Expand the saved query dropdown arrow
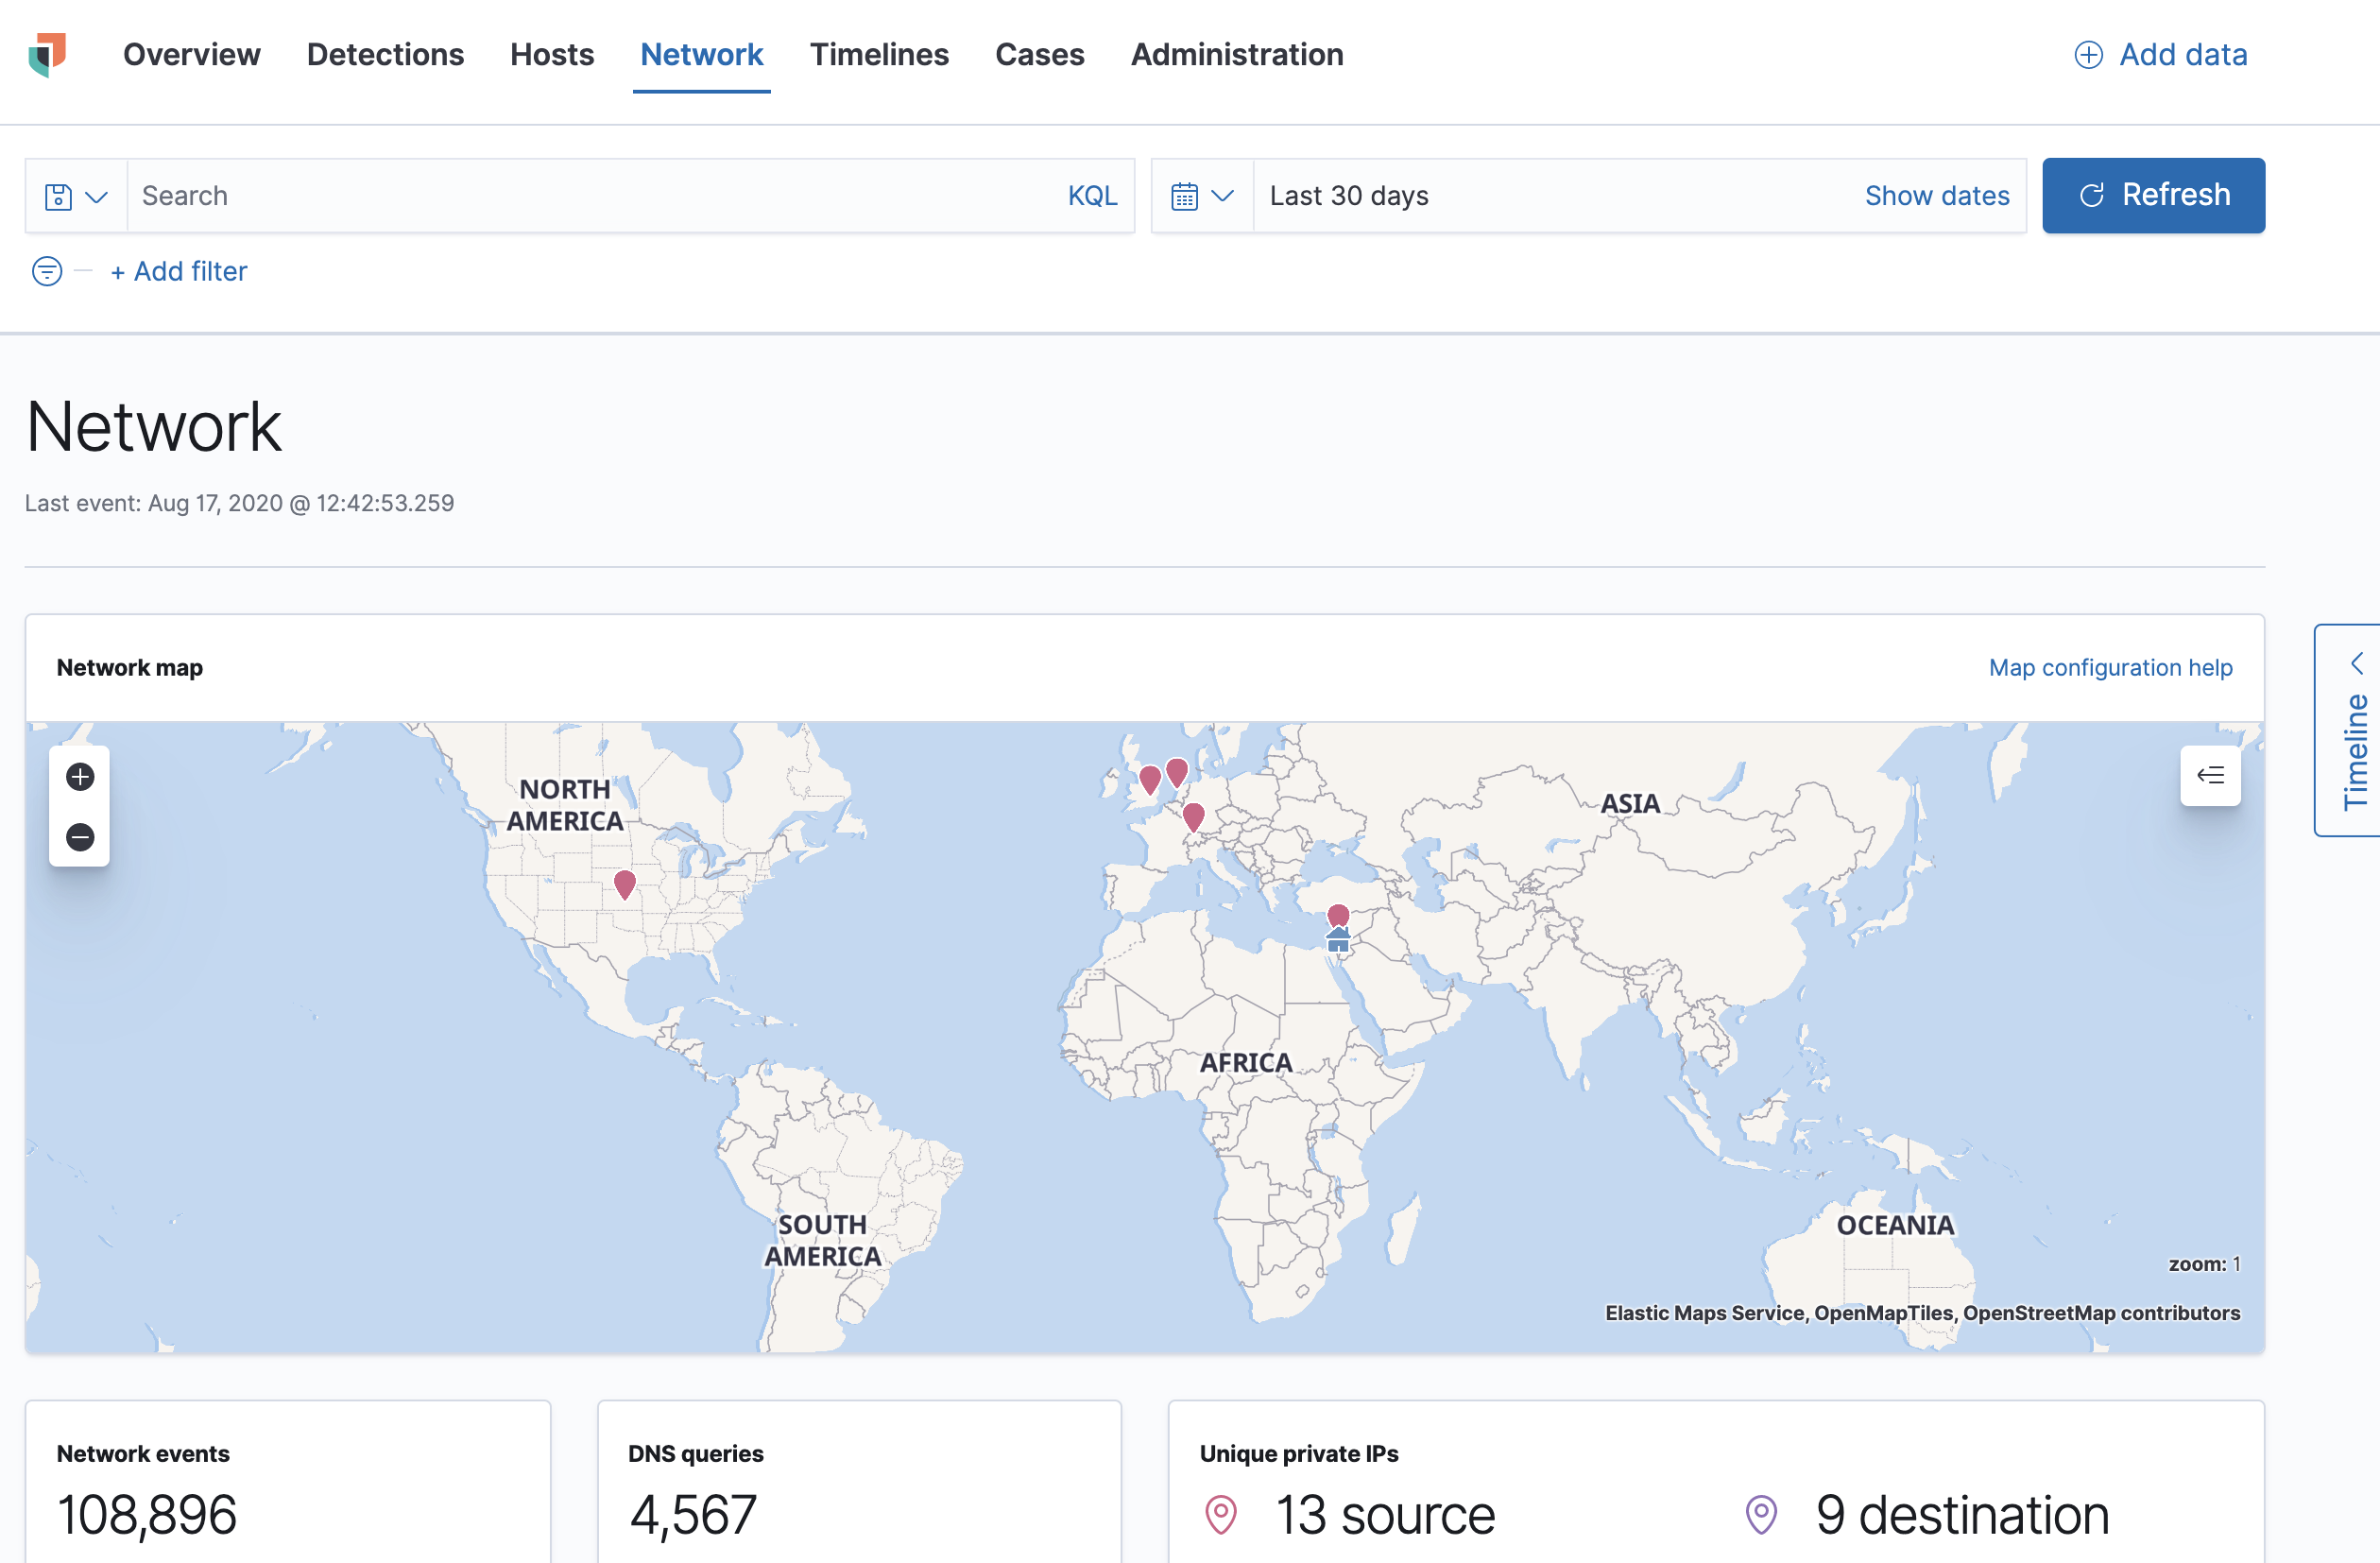The height and width of the screenshot is (1563, 2380). click(97, 196)
